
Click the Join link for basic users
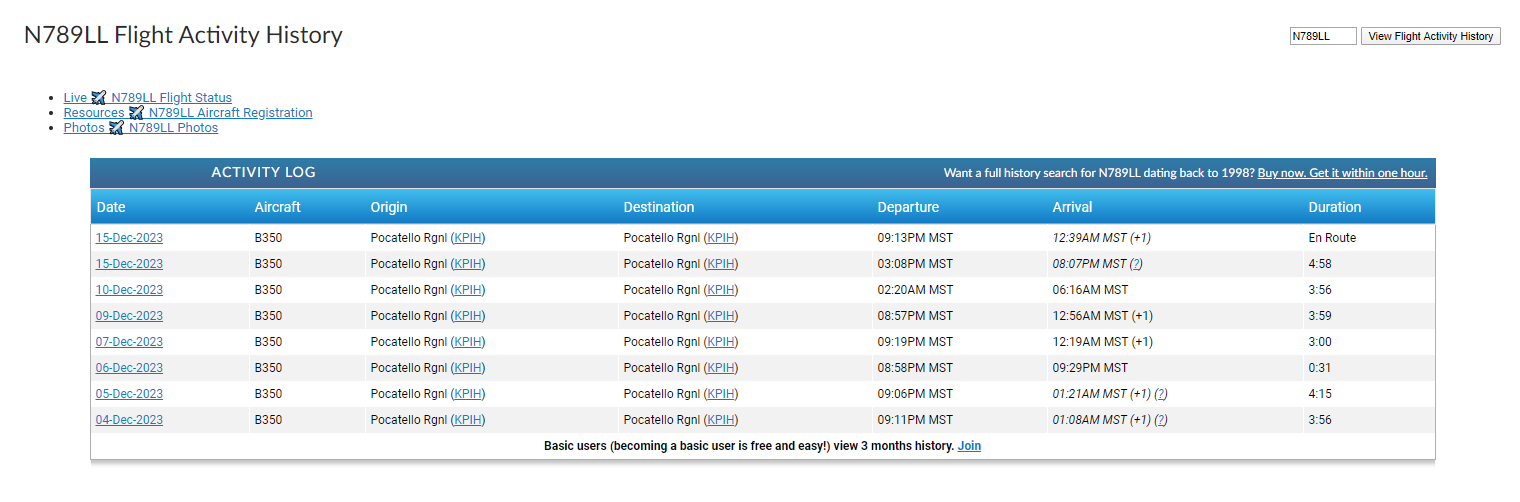click(969, 446)
